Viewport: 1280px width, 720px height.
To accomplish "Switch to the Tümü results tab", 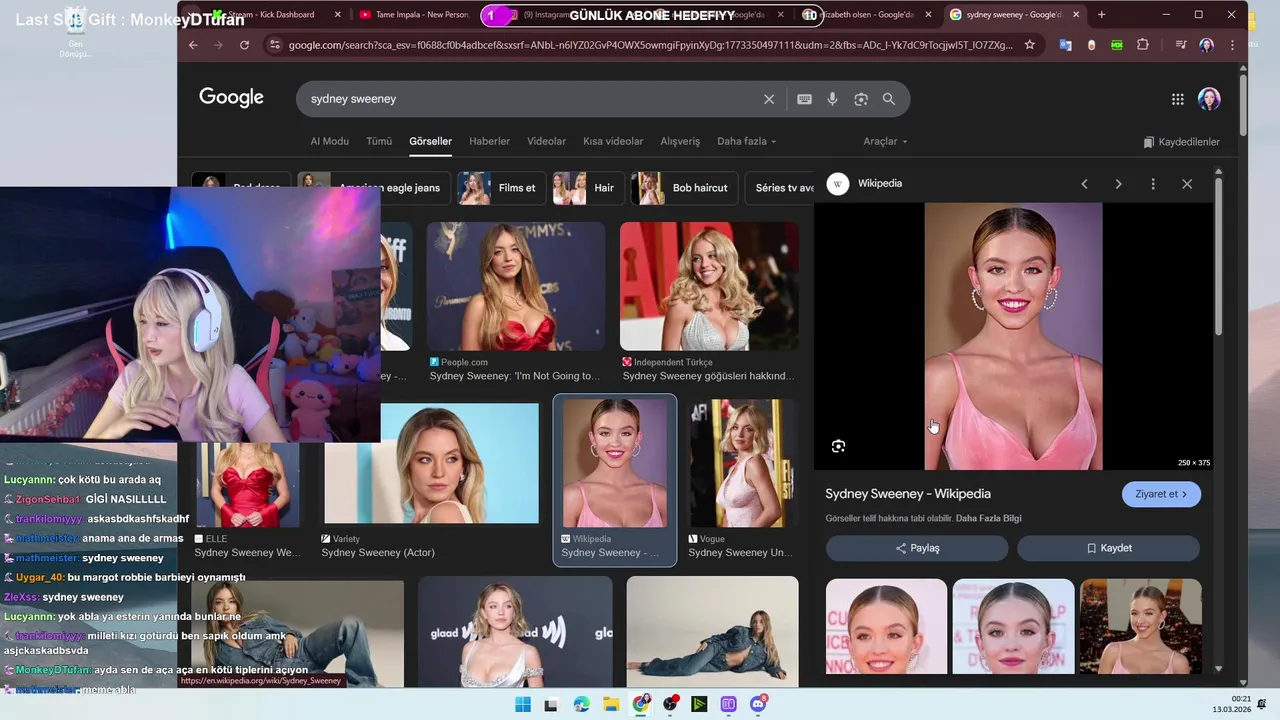I will pyautogui.click(x=379, y=141).
